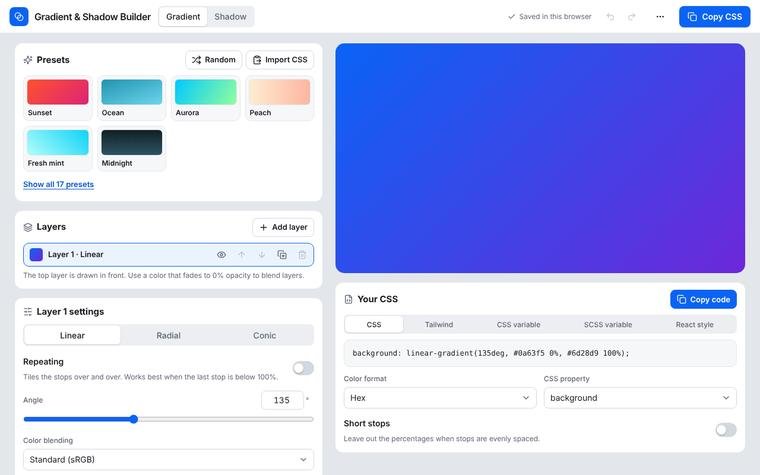Move Layer 1 up
The width and height of the screenshot is (760, 475).
(241, 255)
